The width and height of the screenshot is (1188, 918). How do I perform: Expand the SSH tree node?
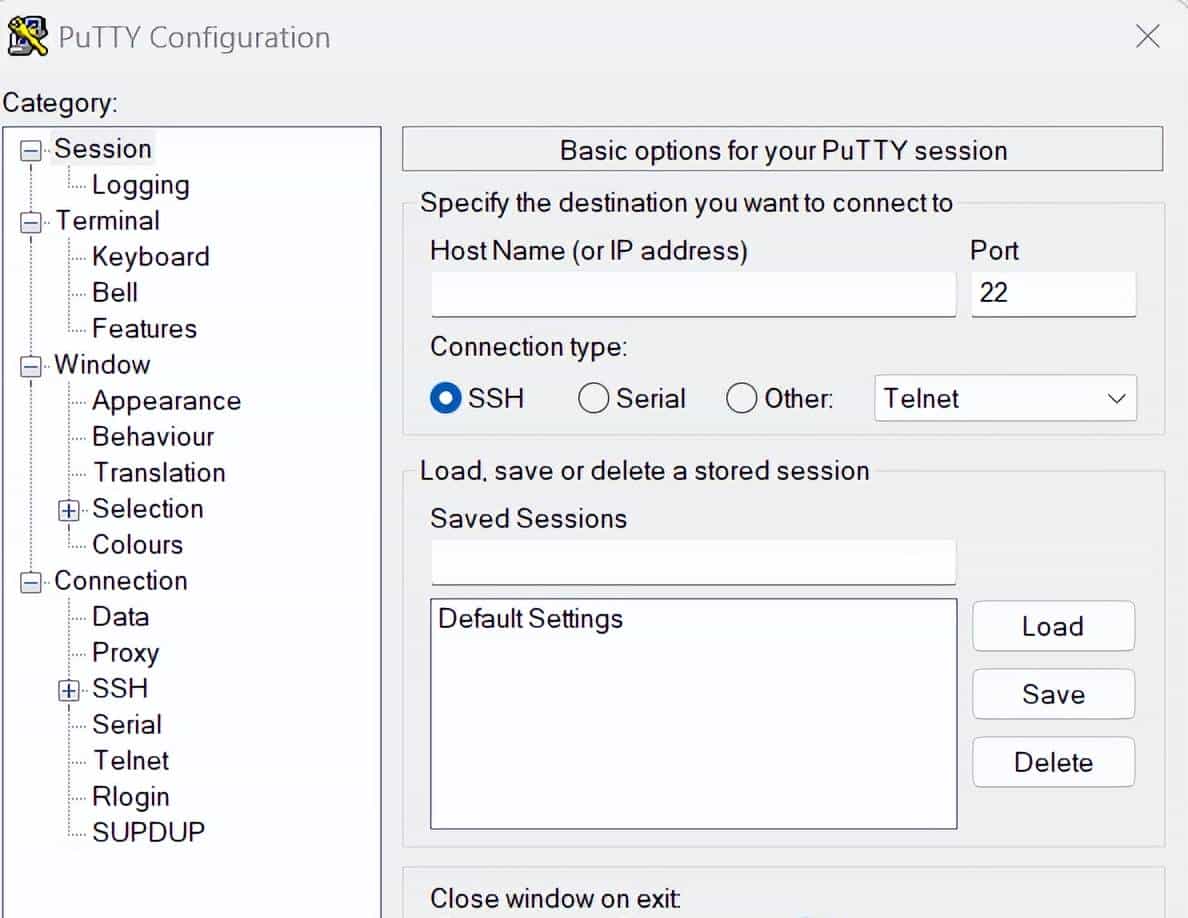click(x=69, y=690)
